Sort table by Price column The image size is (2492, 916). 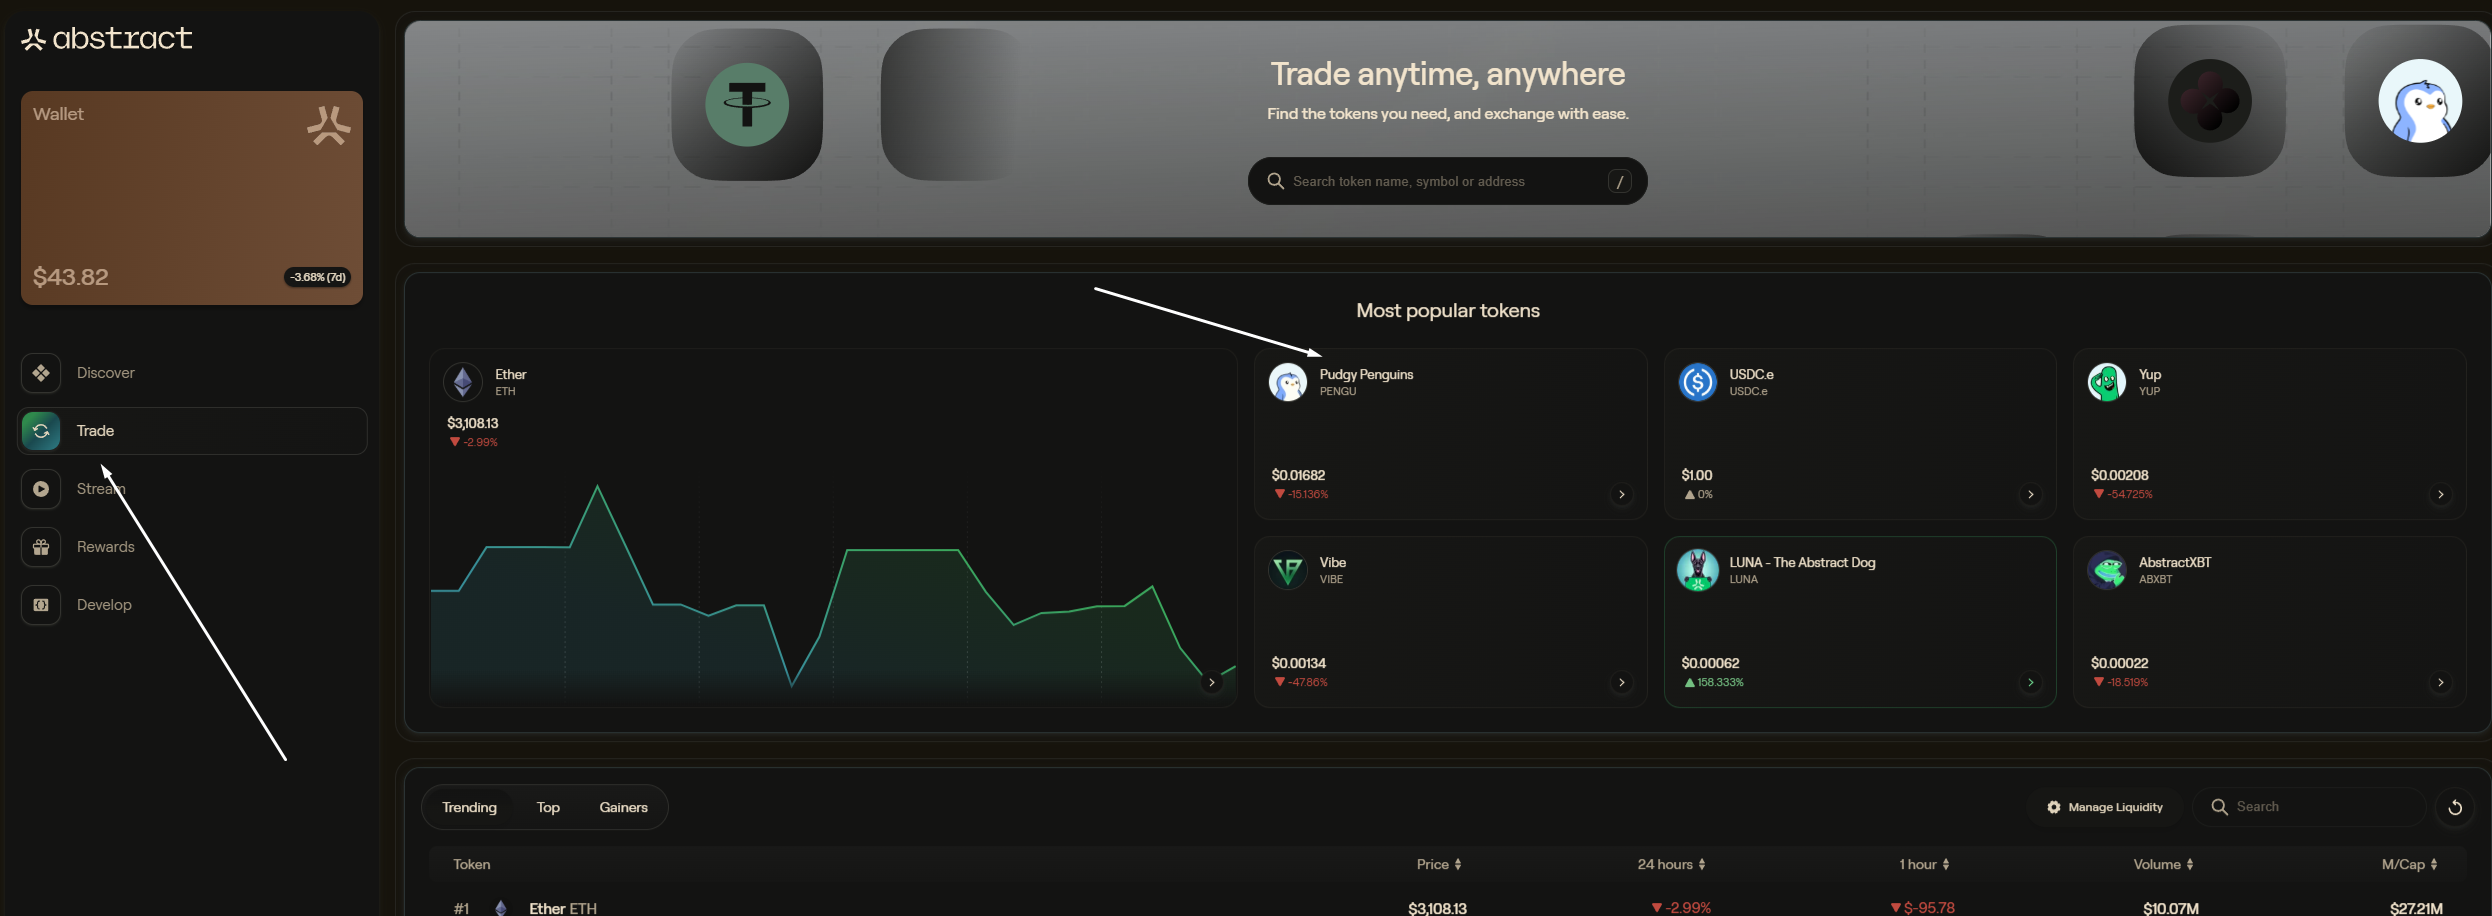[x=1439, y=864]
